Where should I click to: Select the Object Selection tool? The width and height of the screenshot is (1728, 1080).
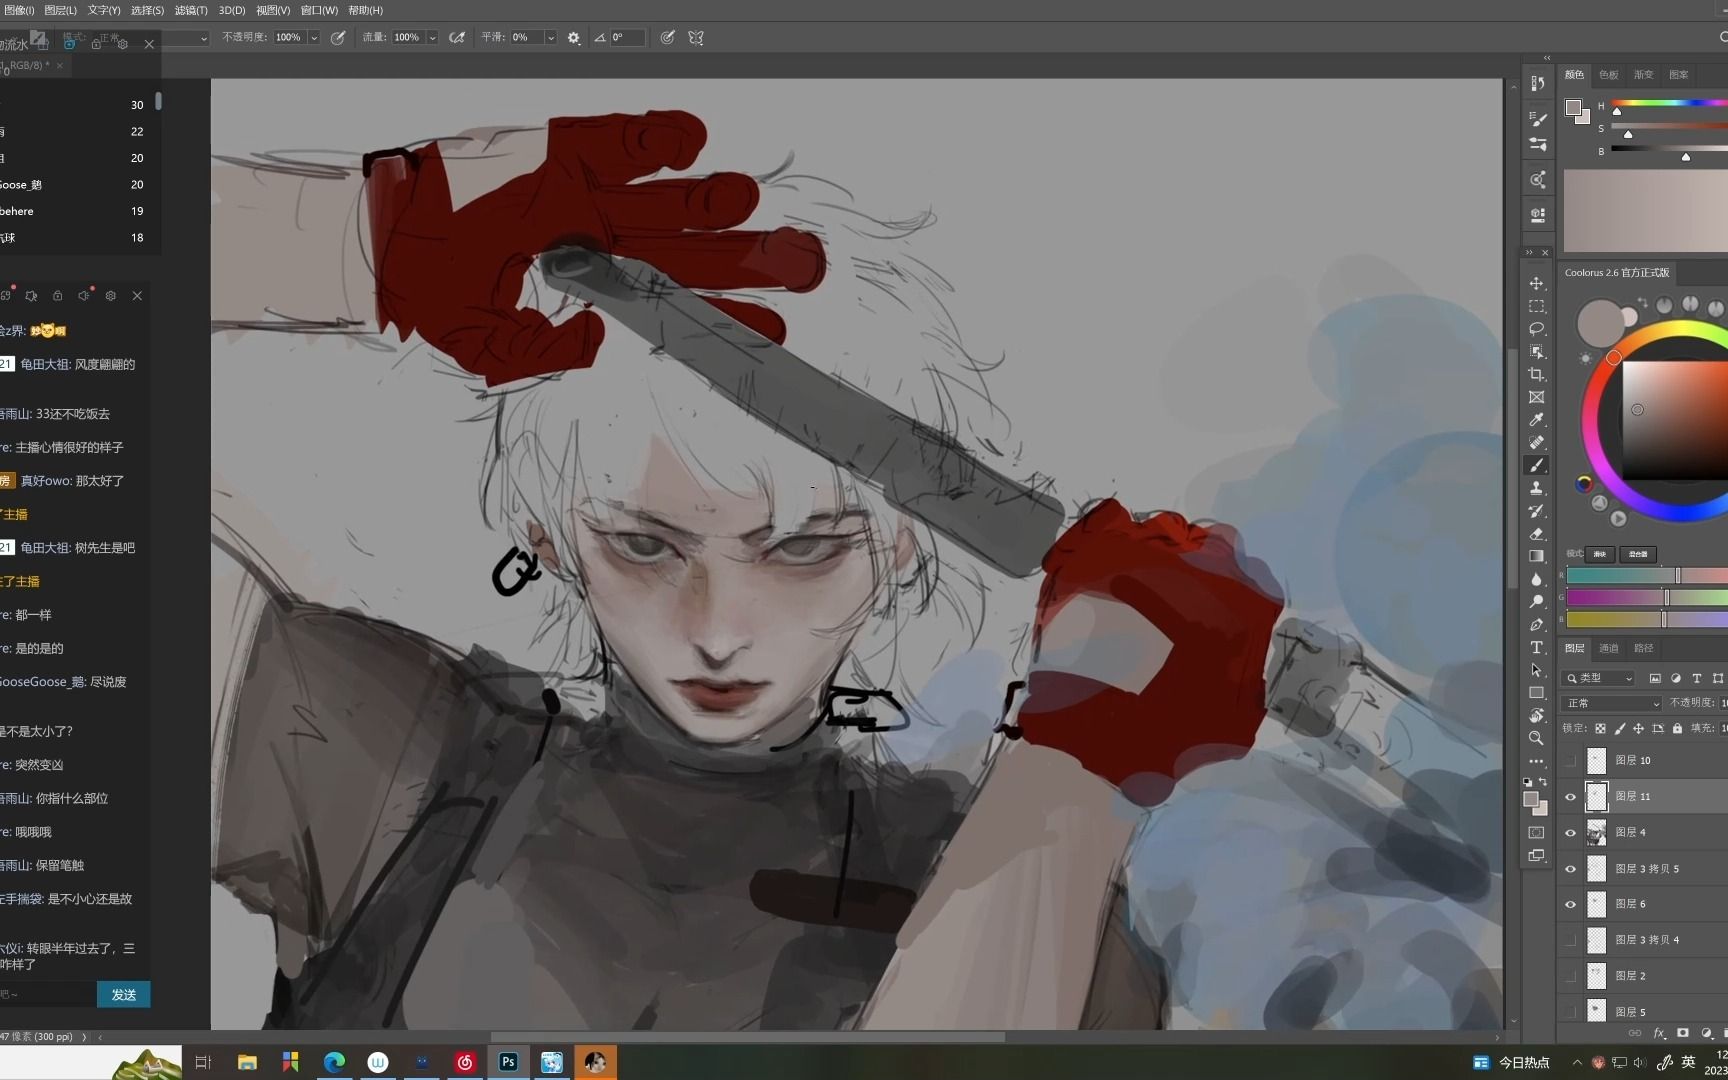tap(1537, 352)
